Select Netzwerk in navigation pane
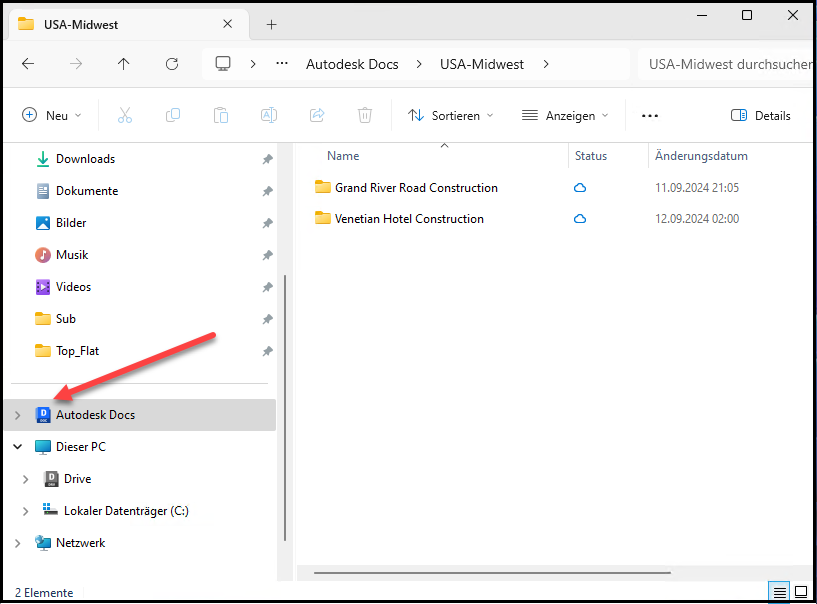817x604 pixels. (x=80, y=543)
